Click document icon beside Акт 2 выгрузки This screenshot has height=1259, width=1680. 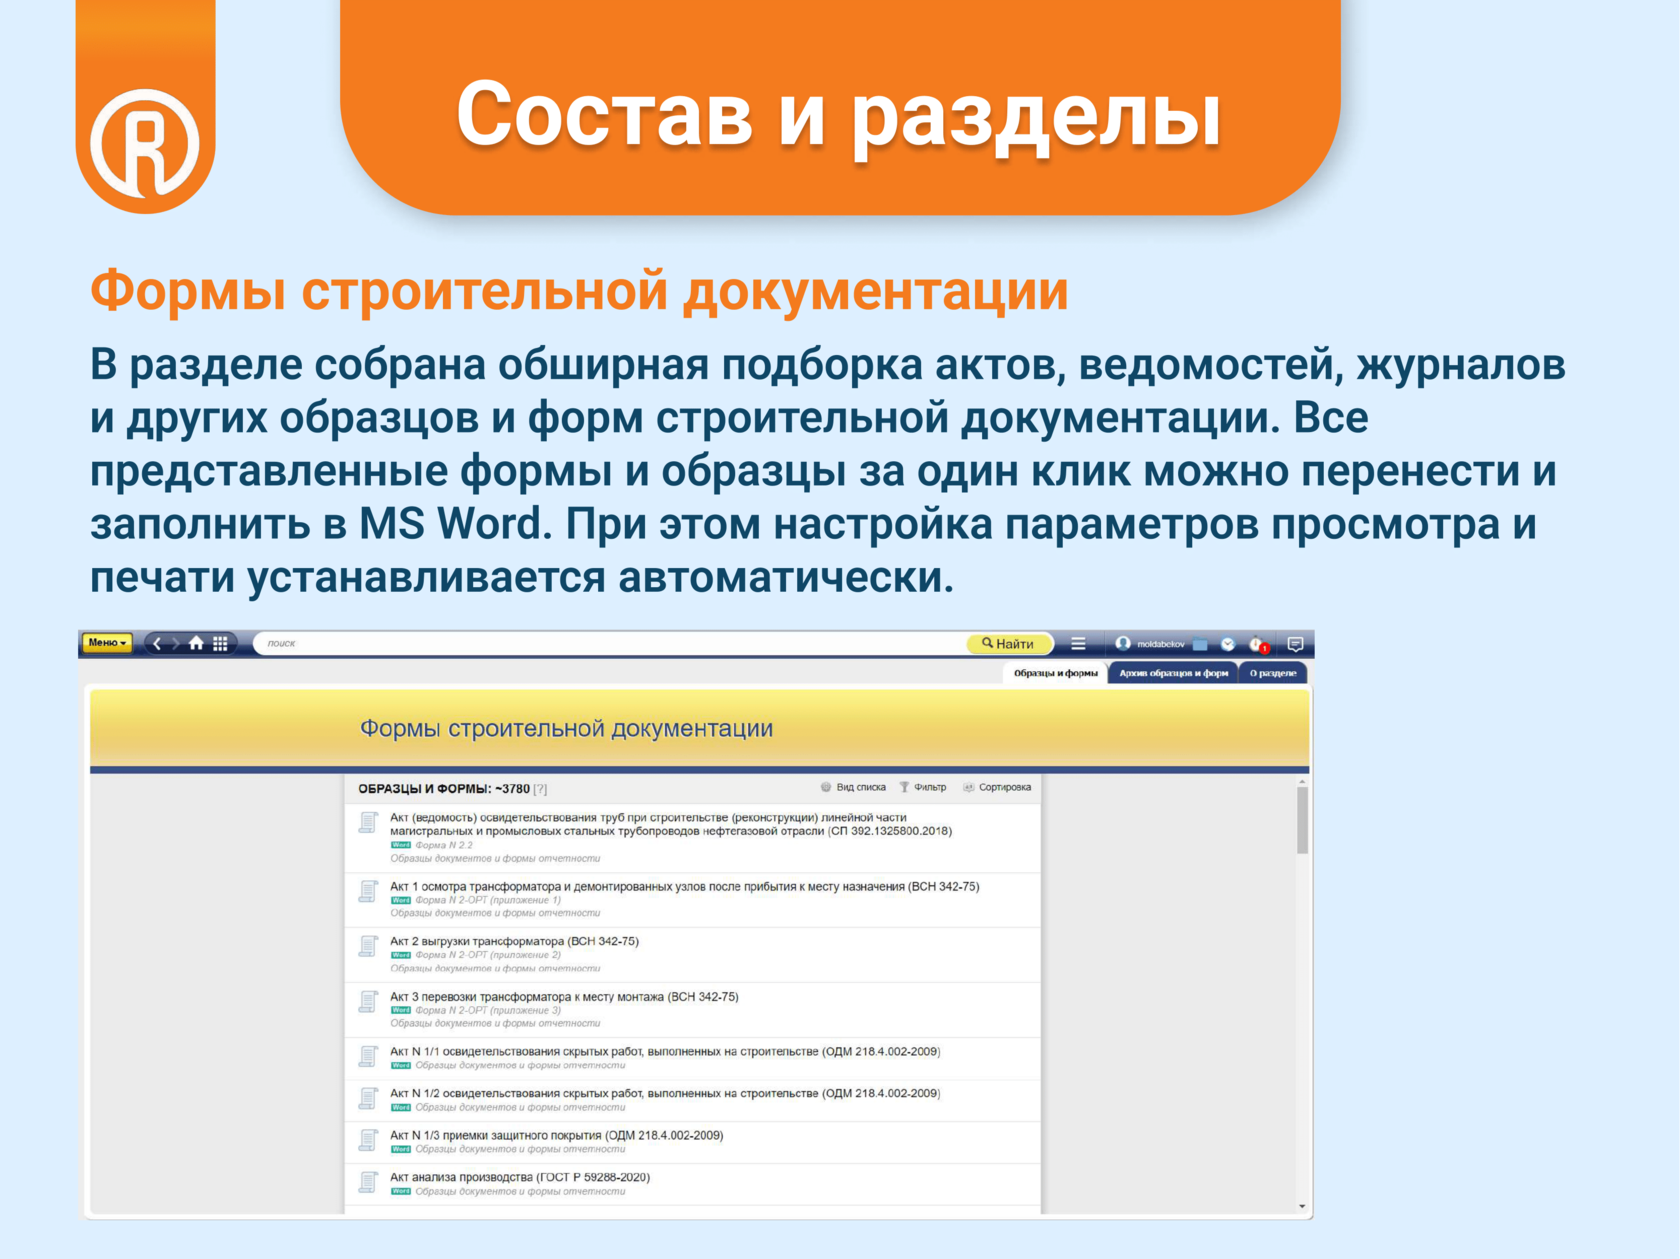pyautogui.click(x=369, y=946)
